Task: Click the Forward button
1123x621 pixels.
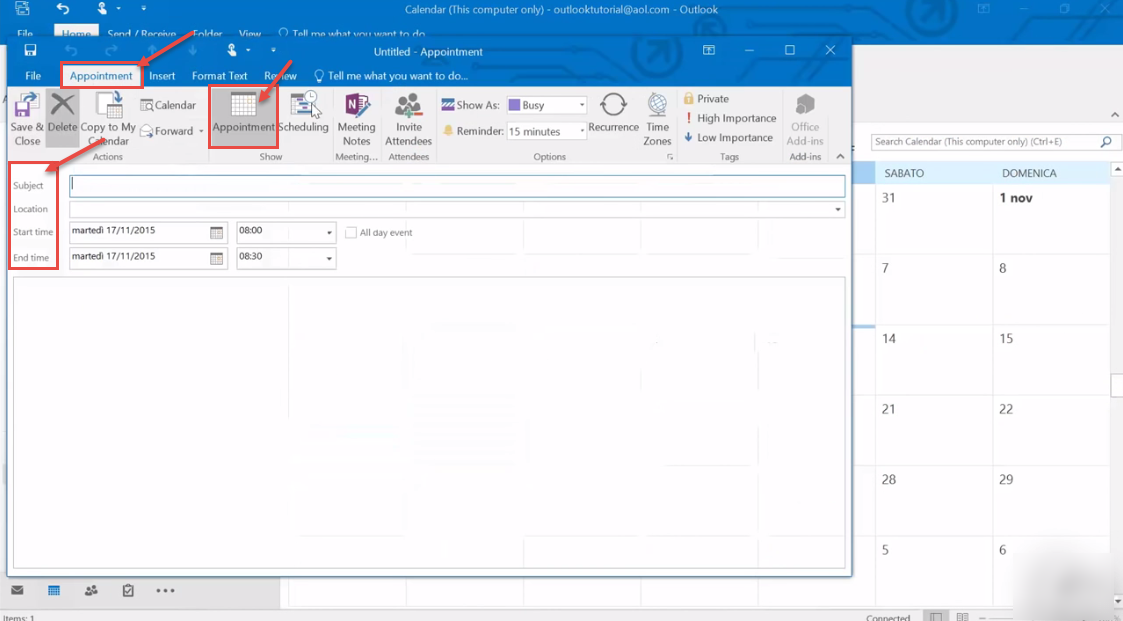Action: [172, 131]
